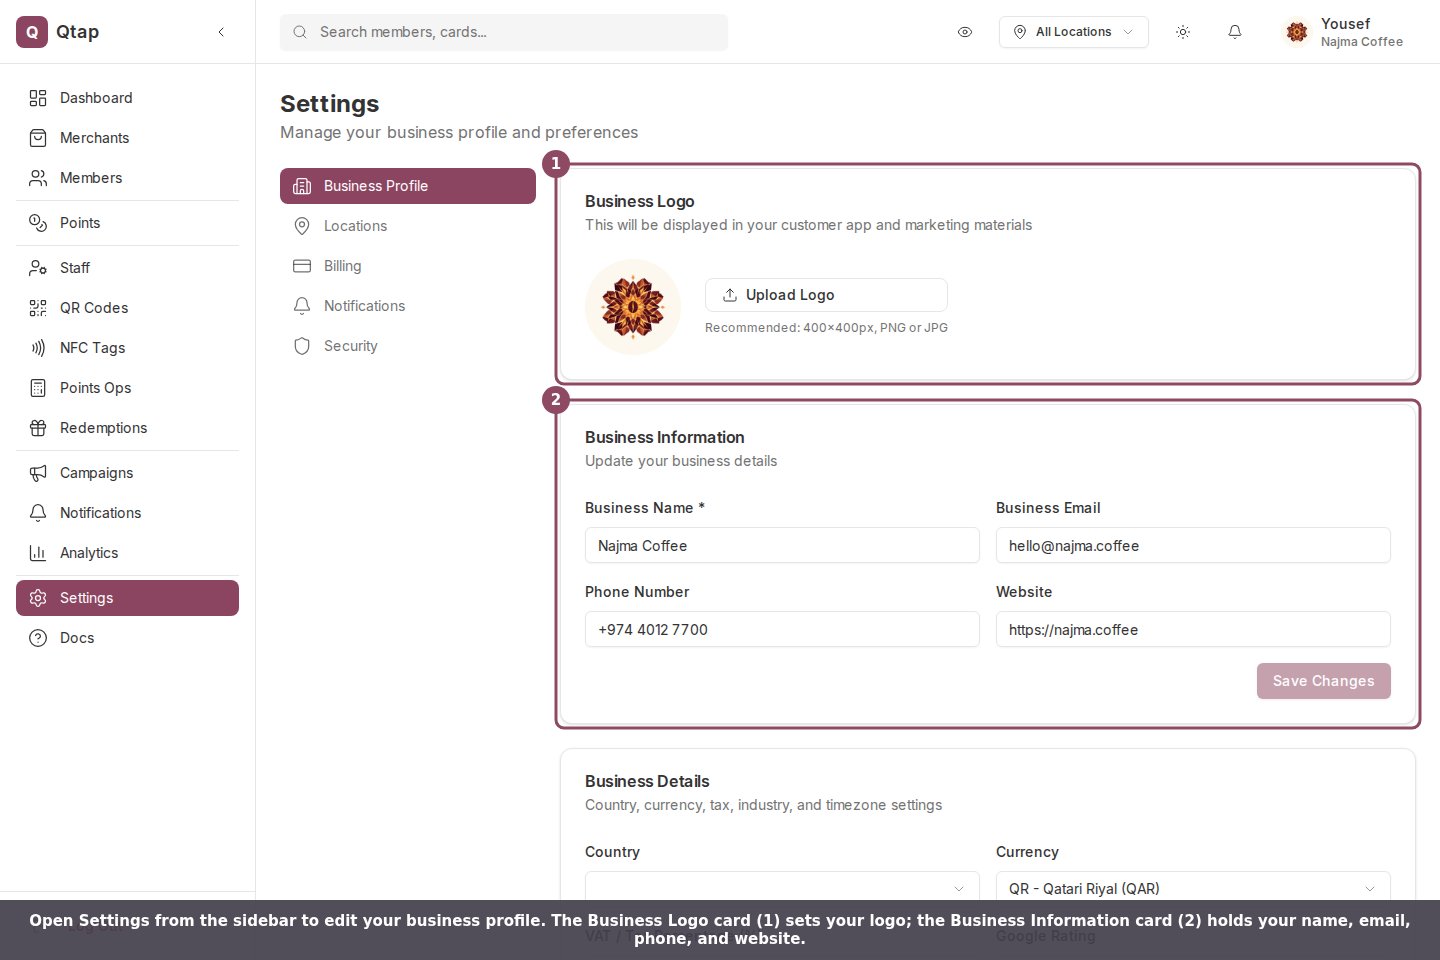Viewport: 1440px width, 960px height.
Task: Open Analytics page
Action: coord(127,553)
